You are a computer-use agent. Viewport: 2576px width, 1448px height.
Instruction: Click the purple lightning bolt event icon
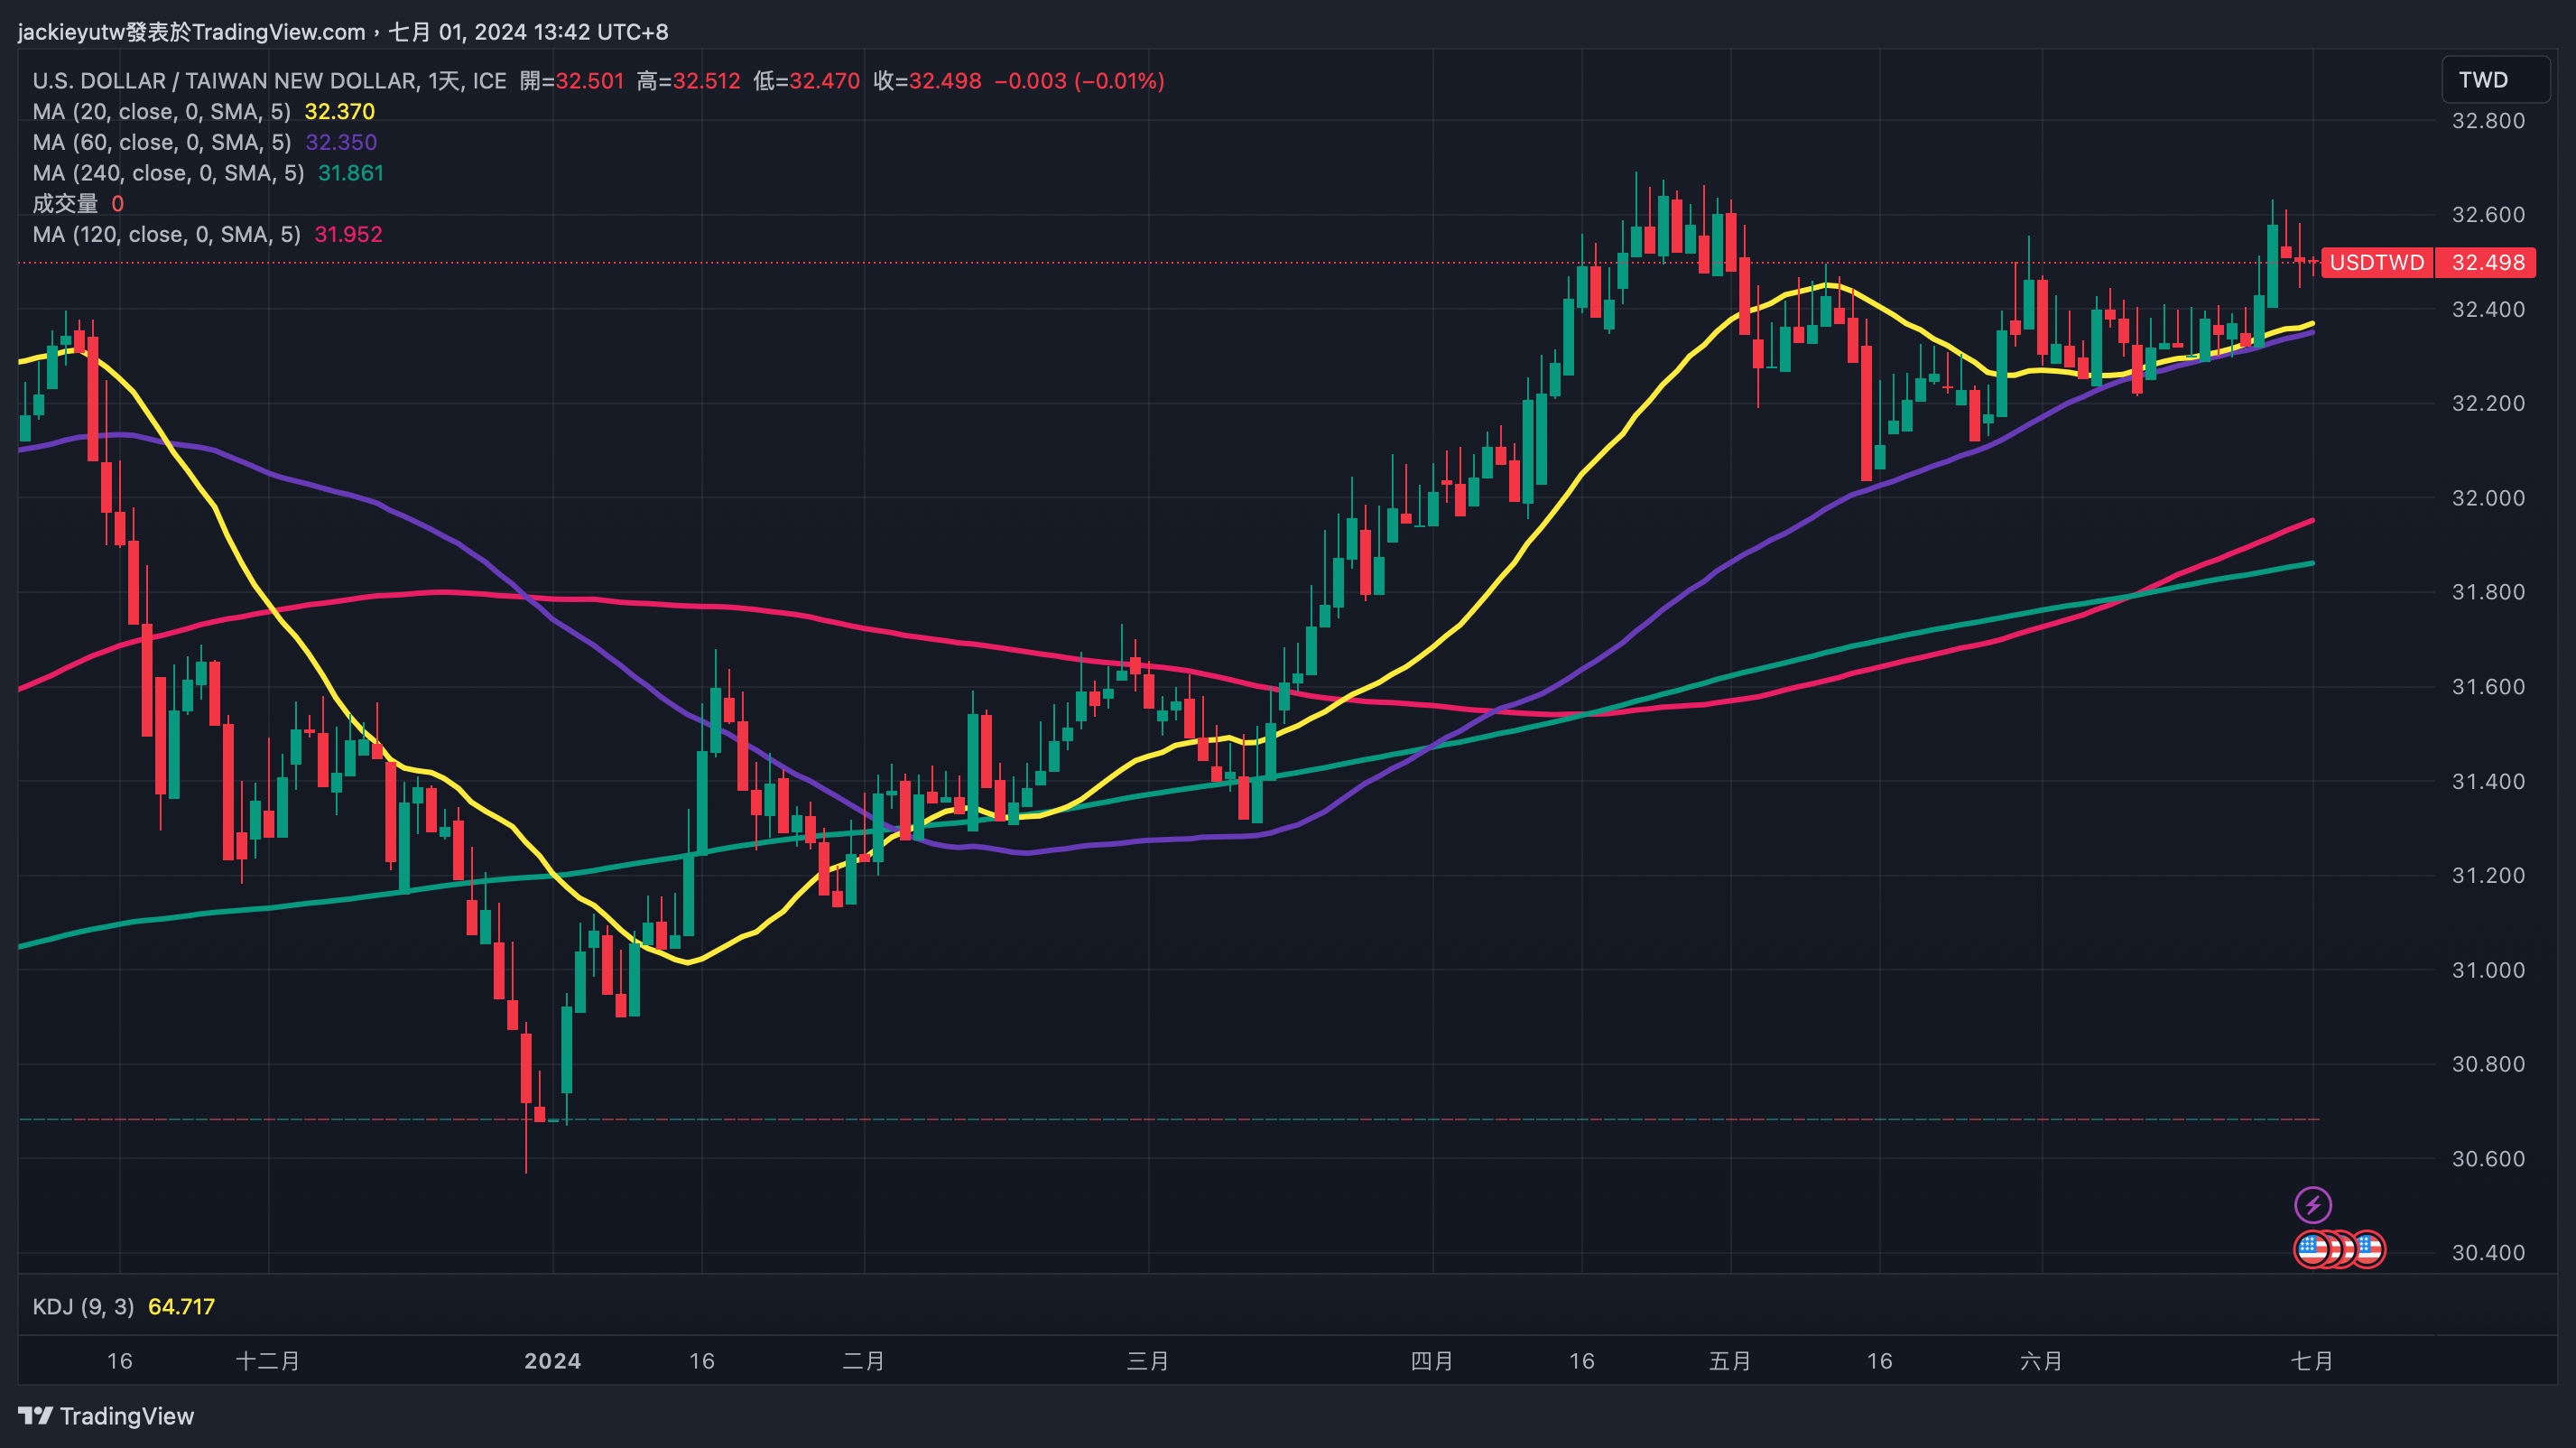(2312, 1204)
